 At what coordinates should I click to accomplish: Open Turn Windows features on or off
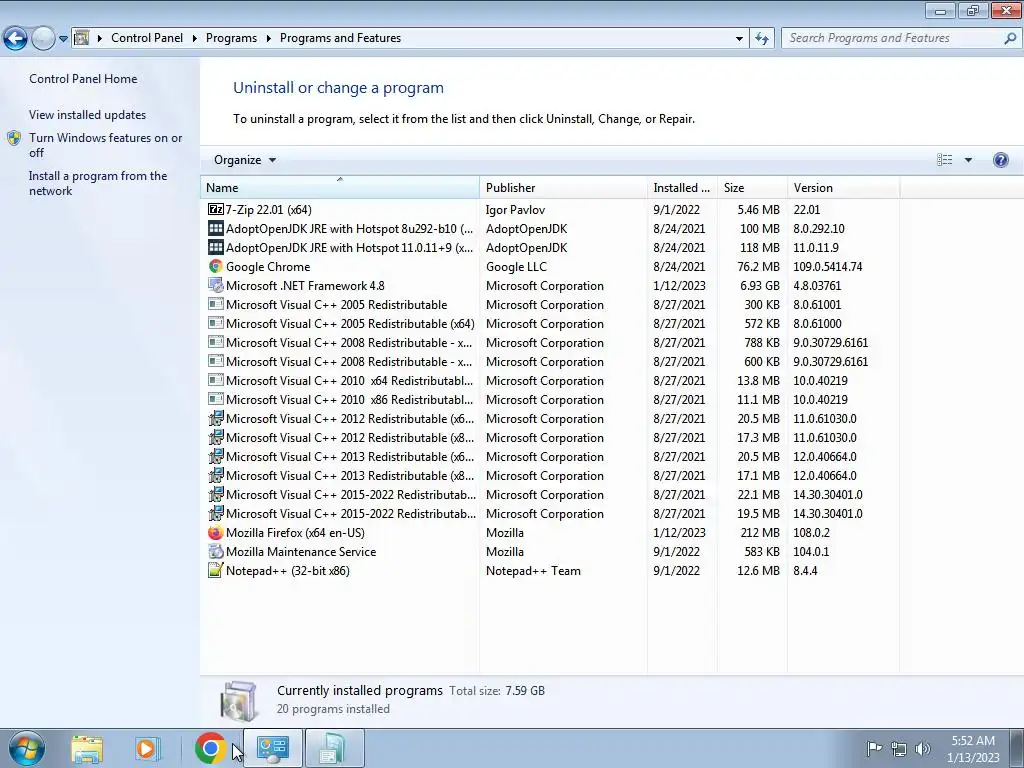click(106, 145)
